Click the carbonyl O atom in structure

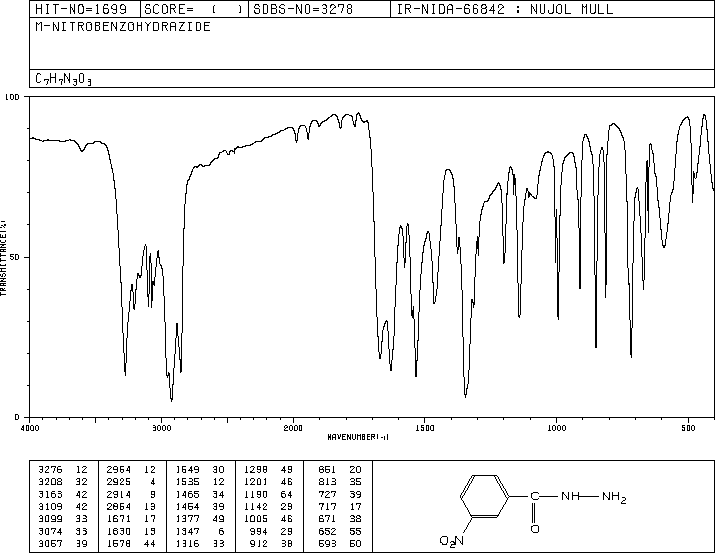coord(535,529)
